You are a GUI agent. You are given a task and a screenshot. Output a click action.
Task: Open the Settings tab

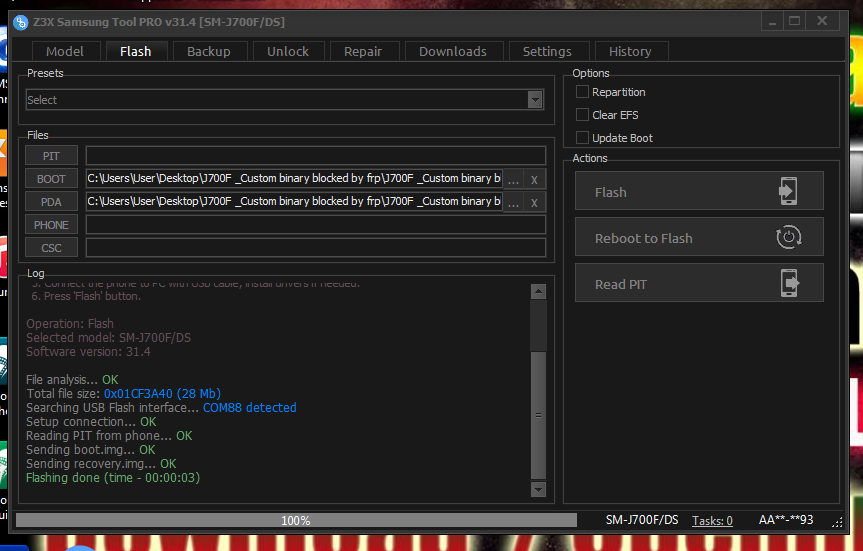point(547,51)
